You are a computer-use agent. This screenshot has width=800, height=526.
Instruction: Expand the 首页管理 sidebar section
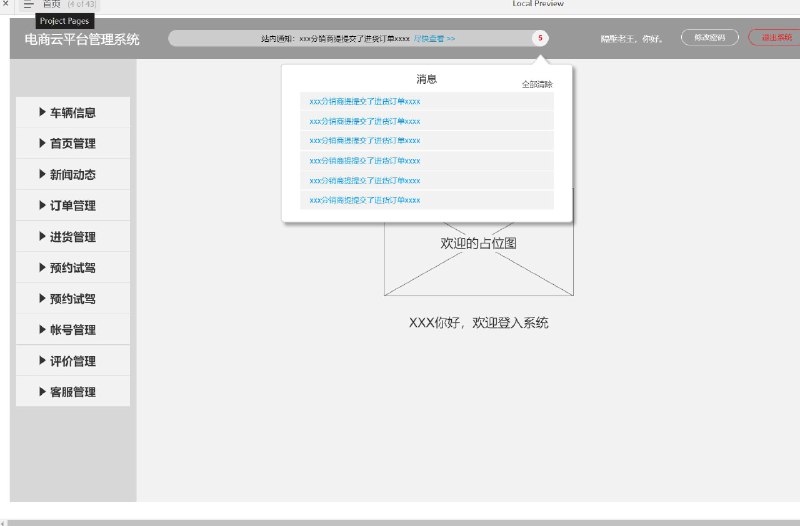73,143
